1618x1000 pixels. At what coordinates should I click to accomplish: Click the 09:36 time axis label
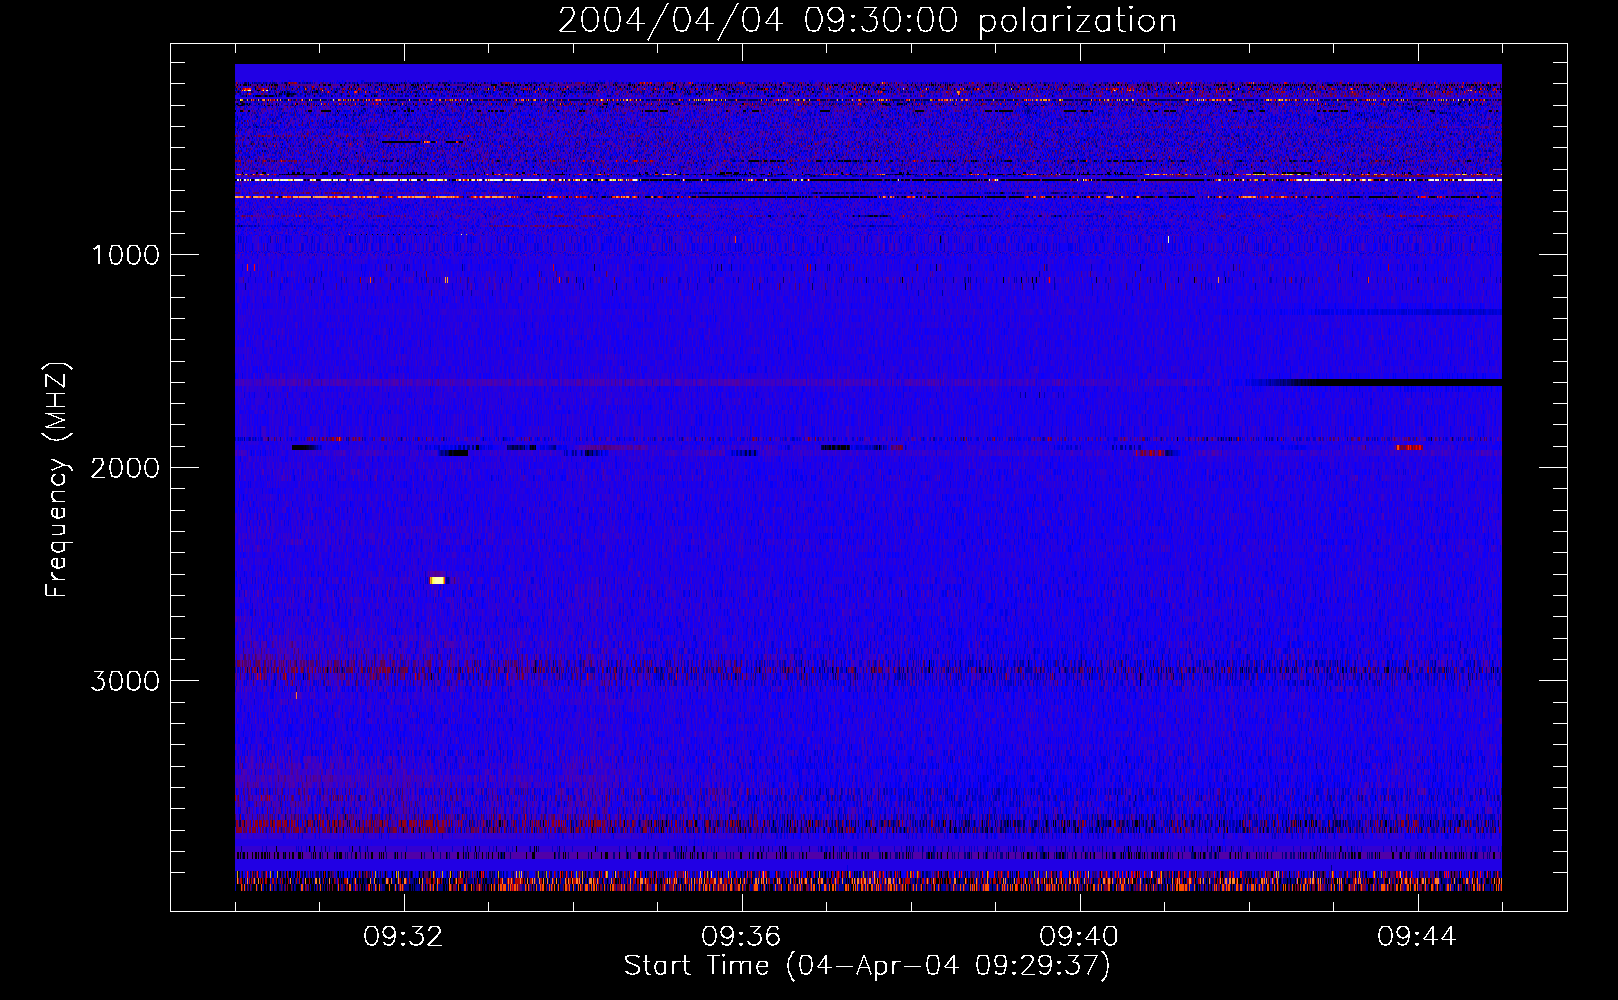741,937
